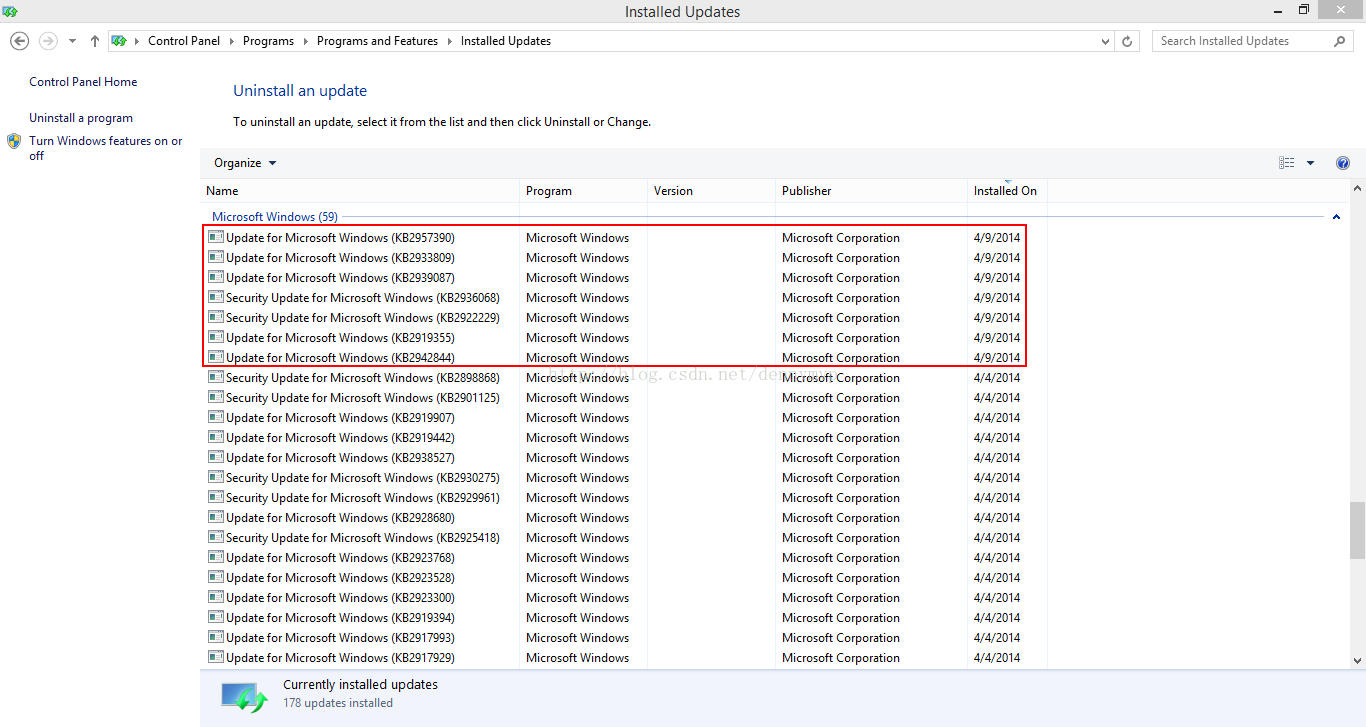Select Update for Microsoft Windows (KB2923528)
Screen dimensions: 1366x727
coord(340,578)
